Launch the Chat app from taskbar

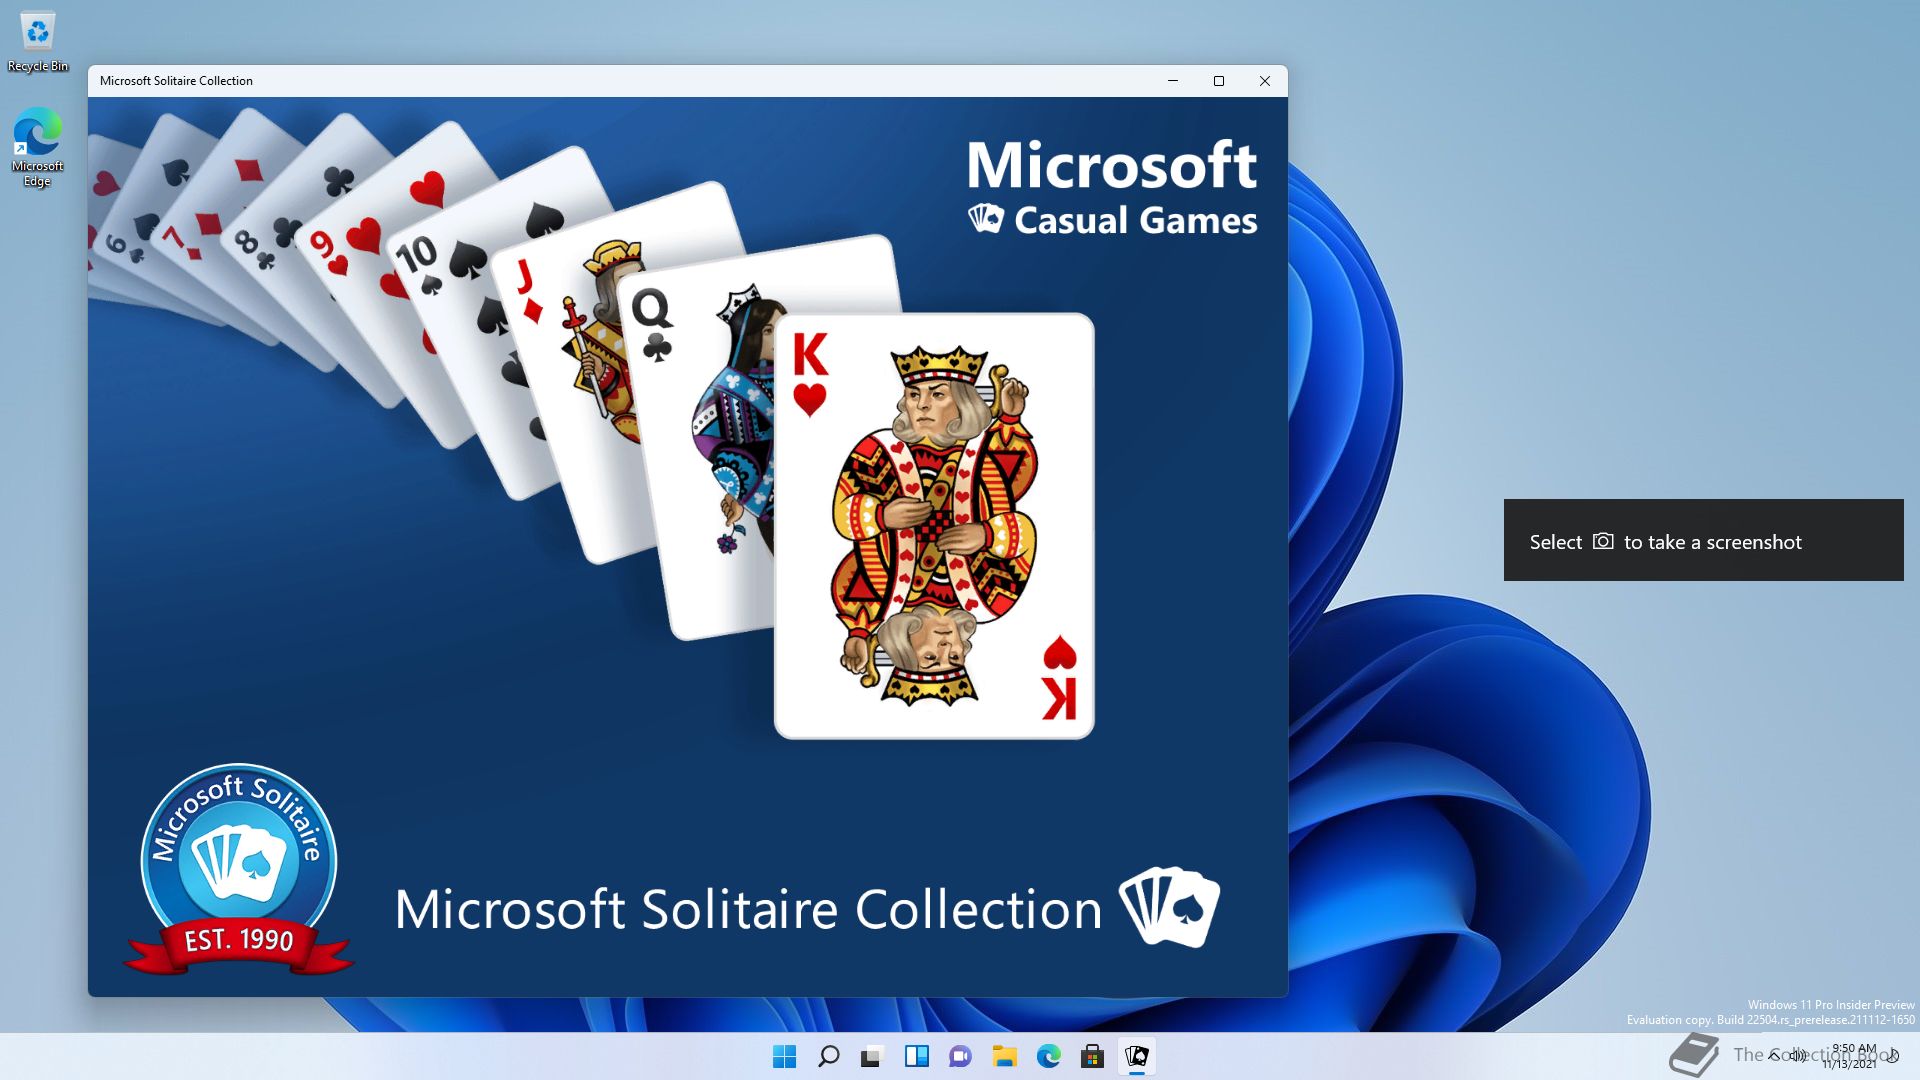[x=961, y=1056]
